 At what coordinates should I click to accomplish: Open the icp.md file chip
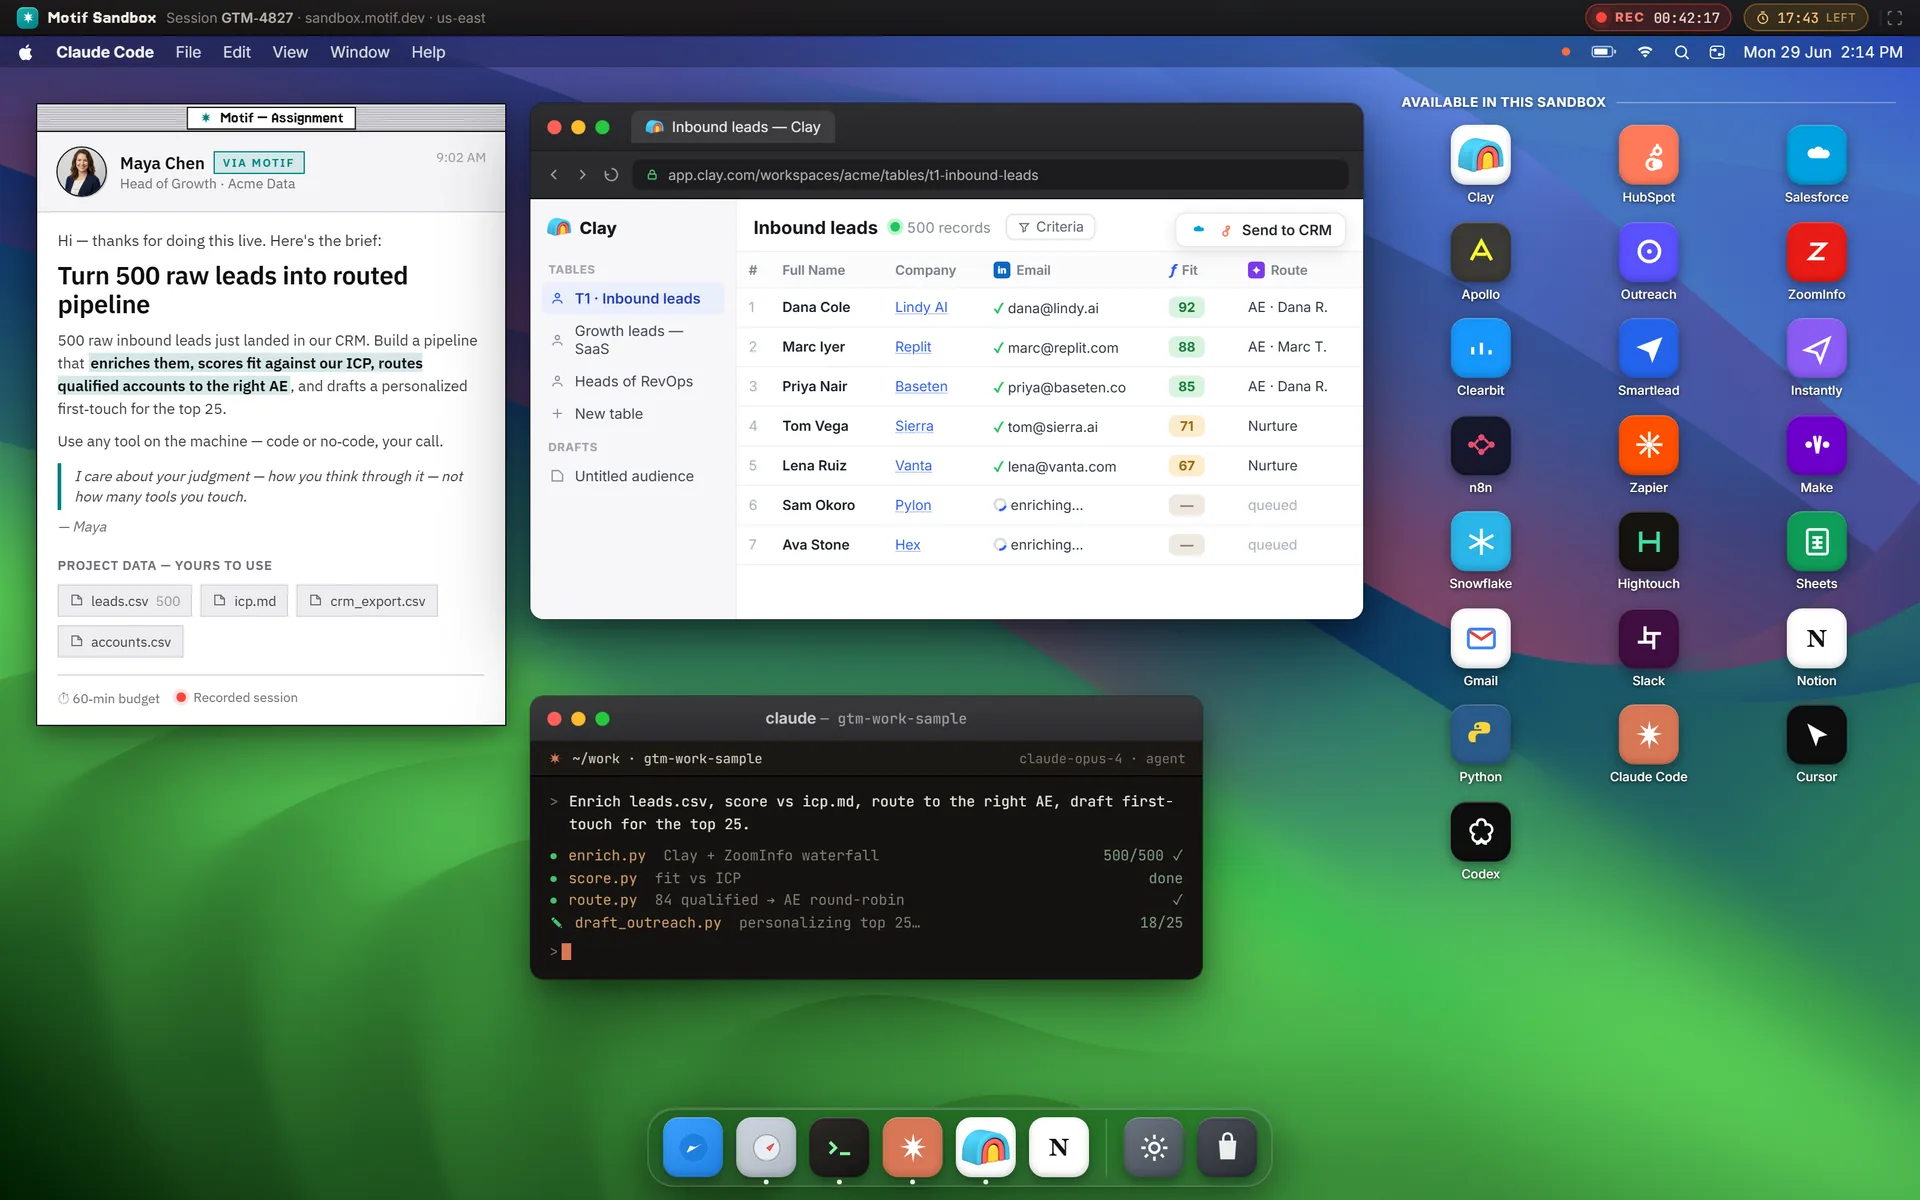pos(244,601)
